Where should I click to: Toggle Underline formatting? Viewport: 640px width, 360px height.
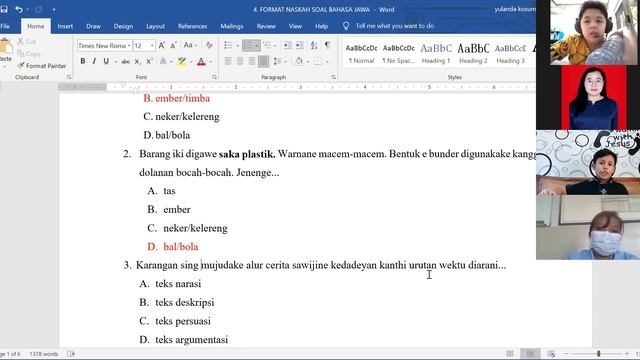(106, 61)
